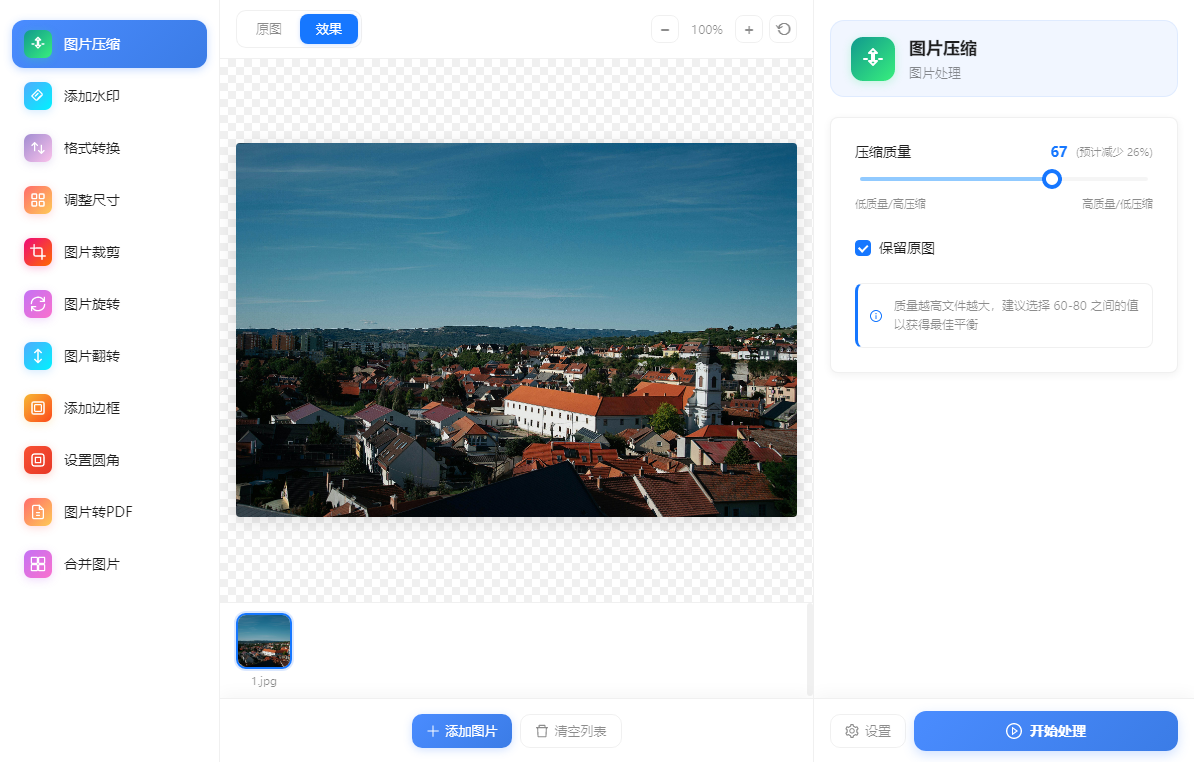1194x762 pixels.
Task: Select the 格式转换 menu label
Action: coord(92,148)
